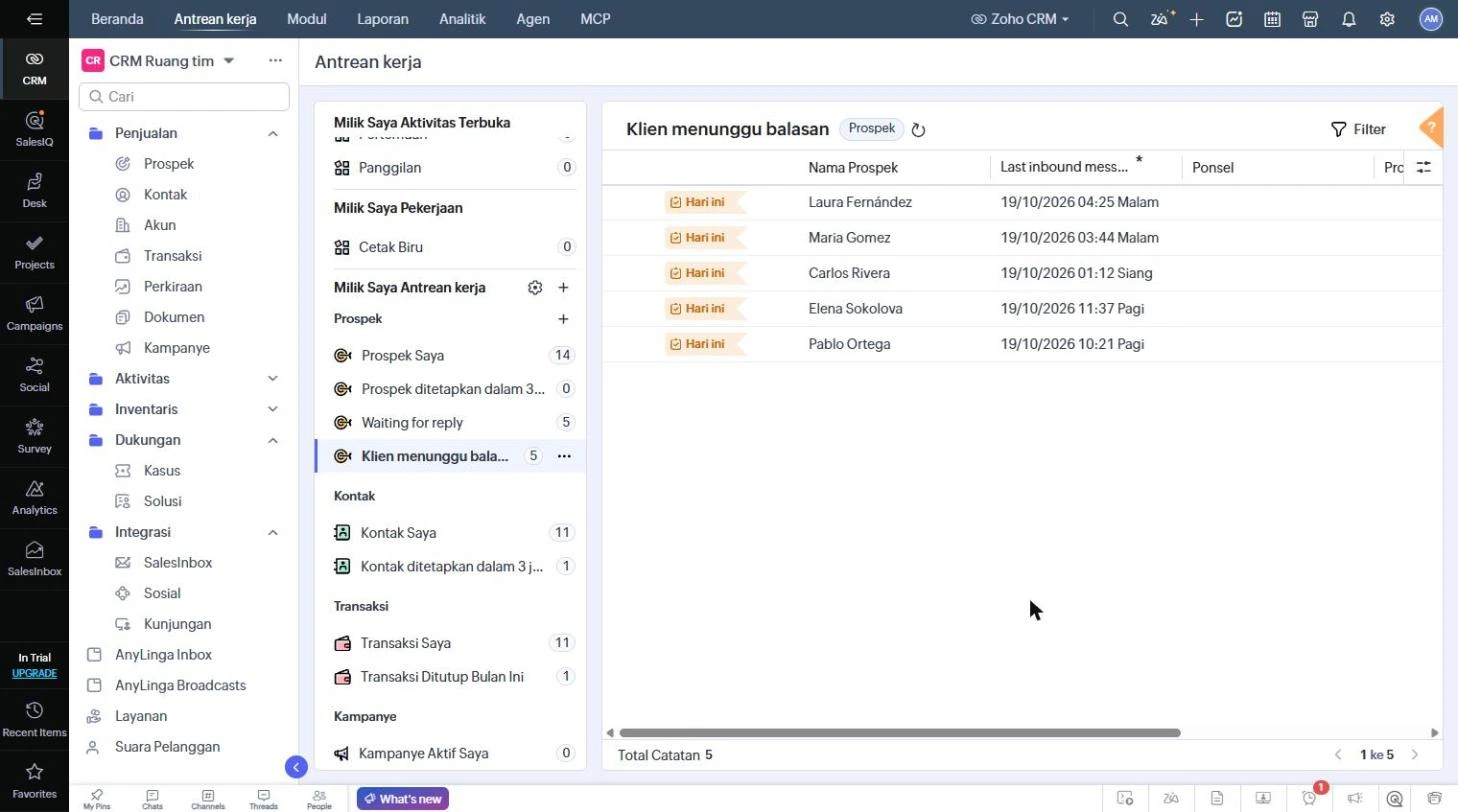Open the setup gear icon in top bar

(1387, 19)
